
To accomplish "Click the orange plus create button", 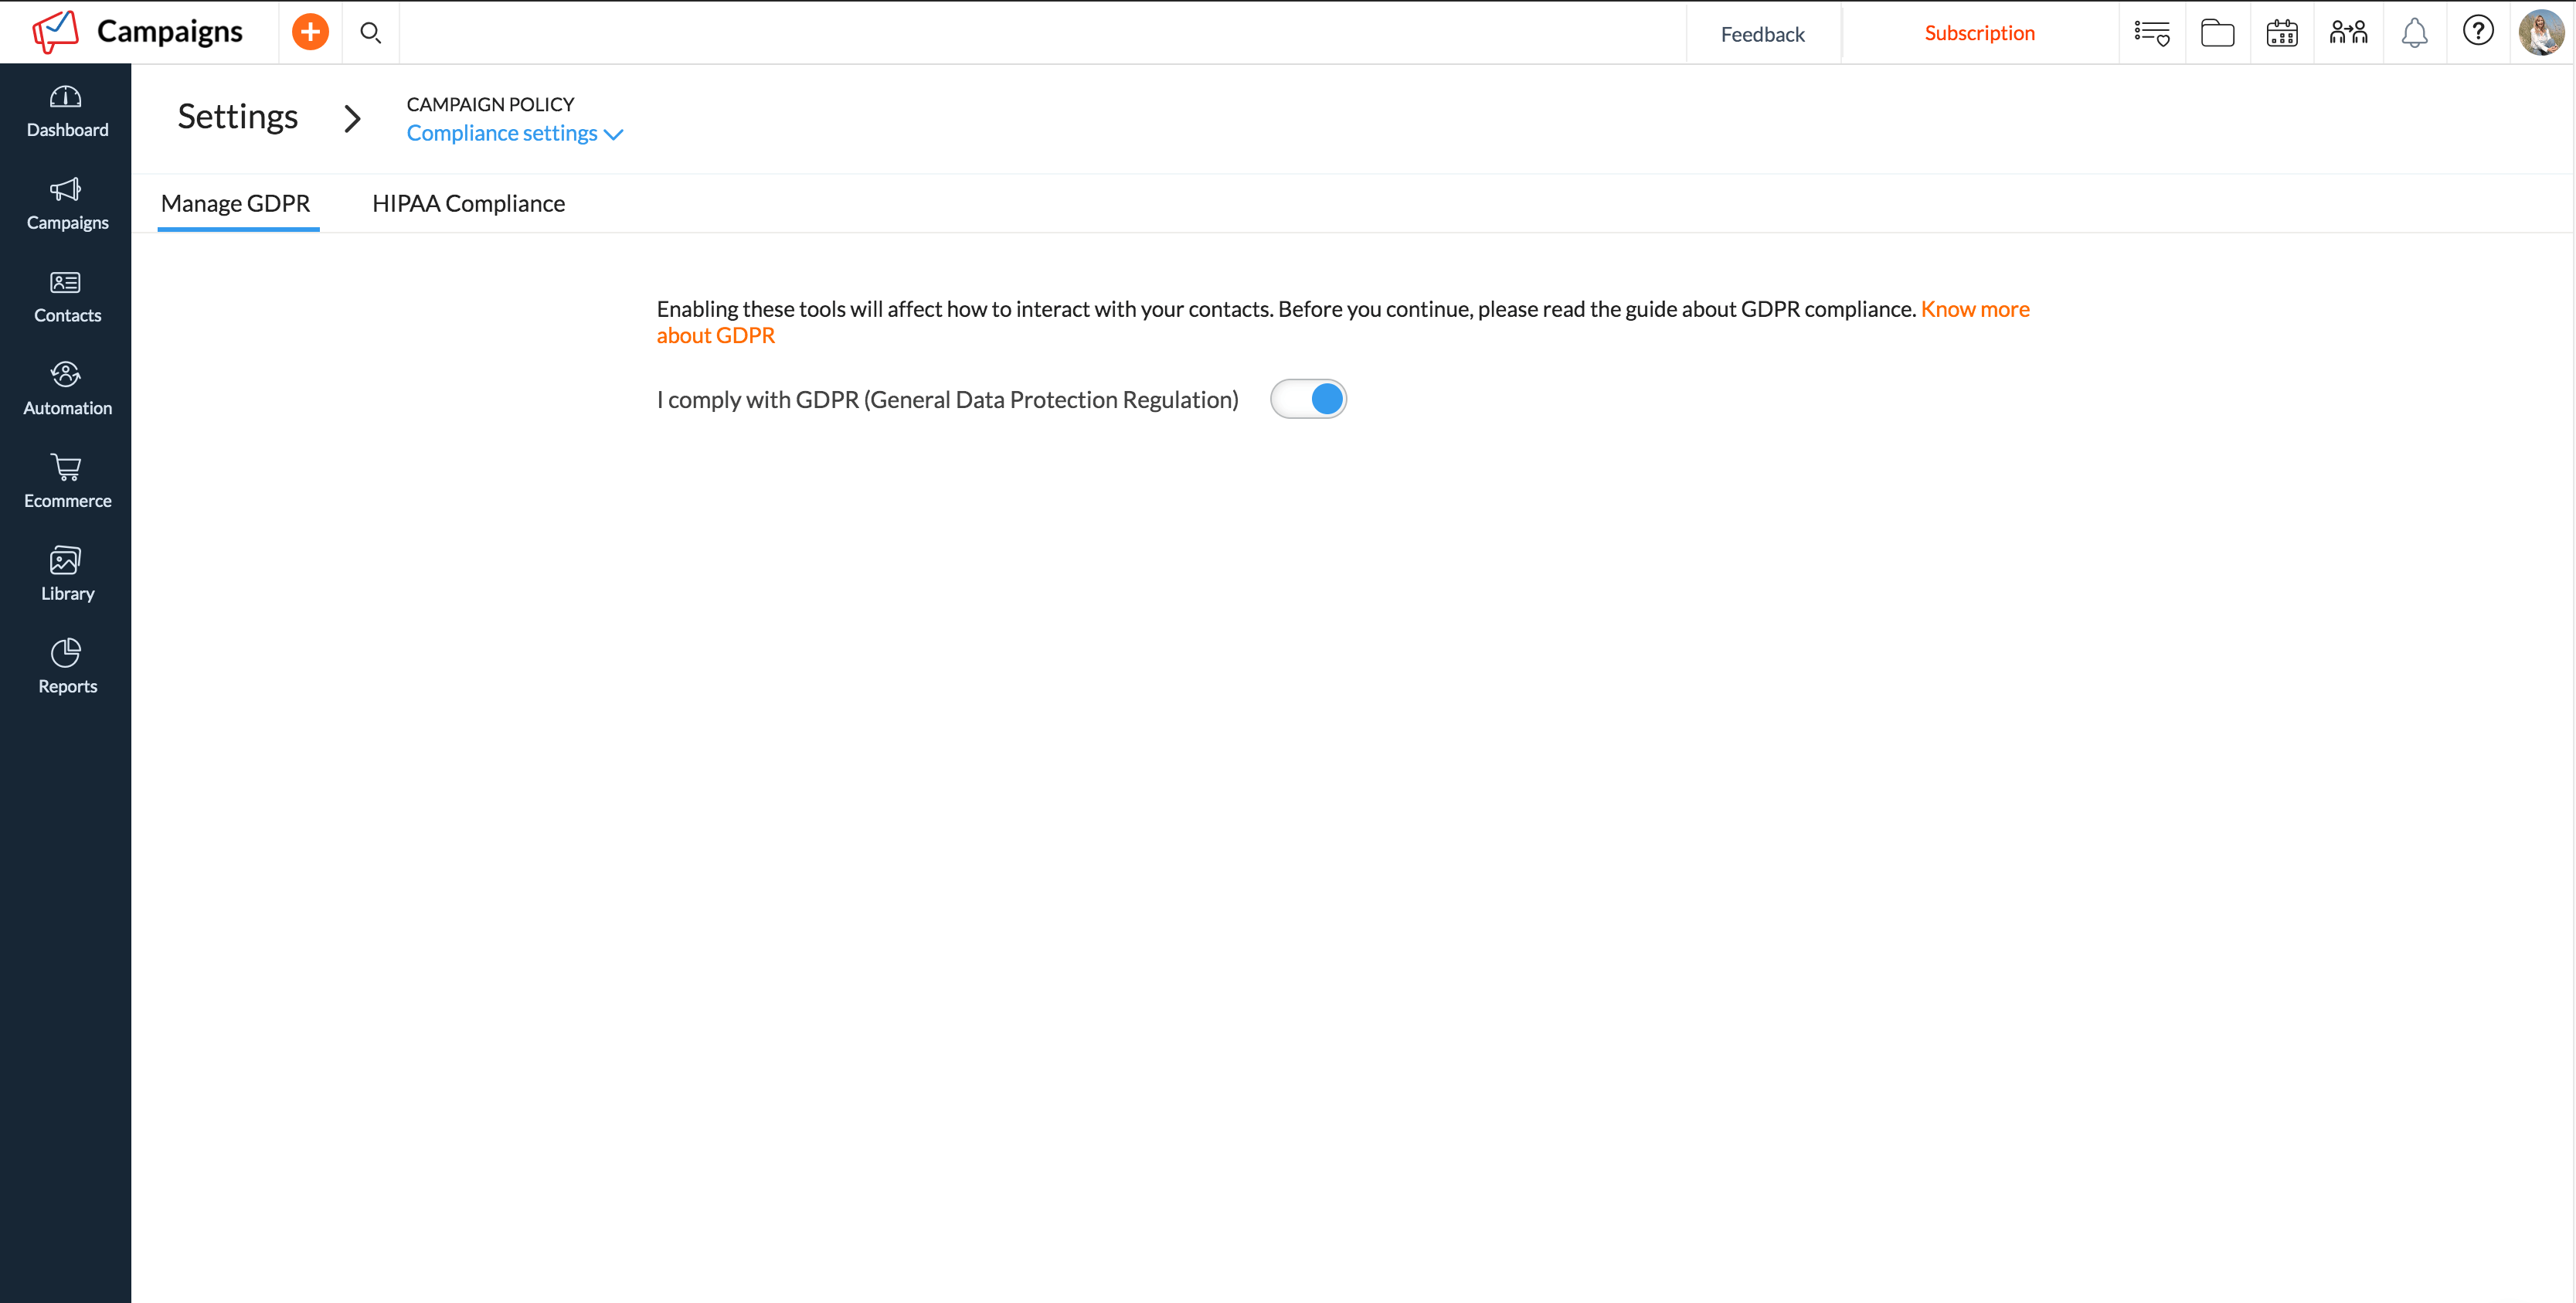I will 310,32.
